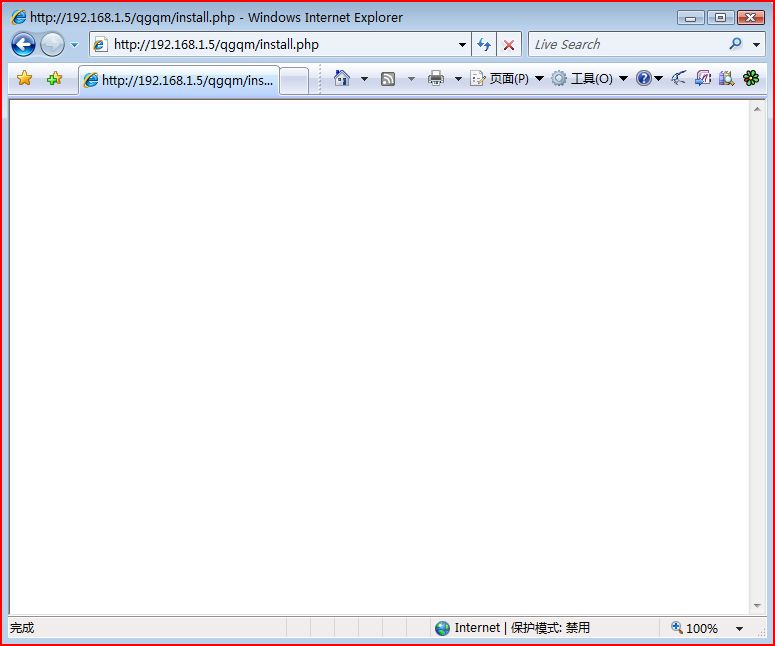Click the greyed Forward navigation button
Viewport: 775px width, 646px height.
(52, 44)
